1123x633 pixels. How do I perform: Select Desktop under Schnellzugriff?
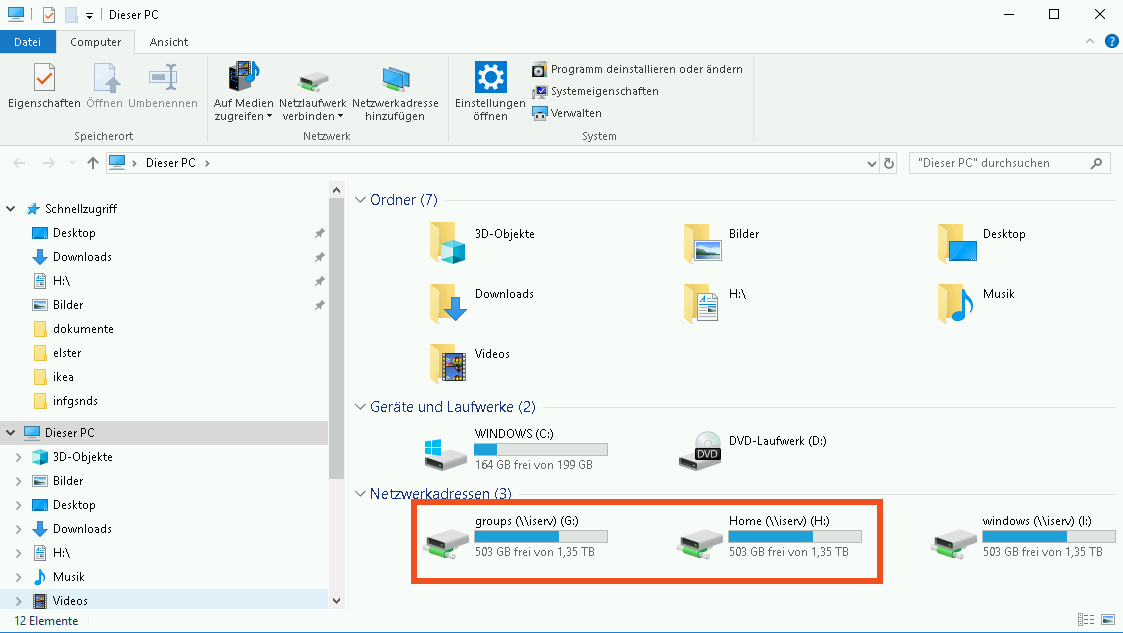click(74, 233)
